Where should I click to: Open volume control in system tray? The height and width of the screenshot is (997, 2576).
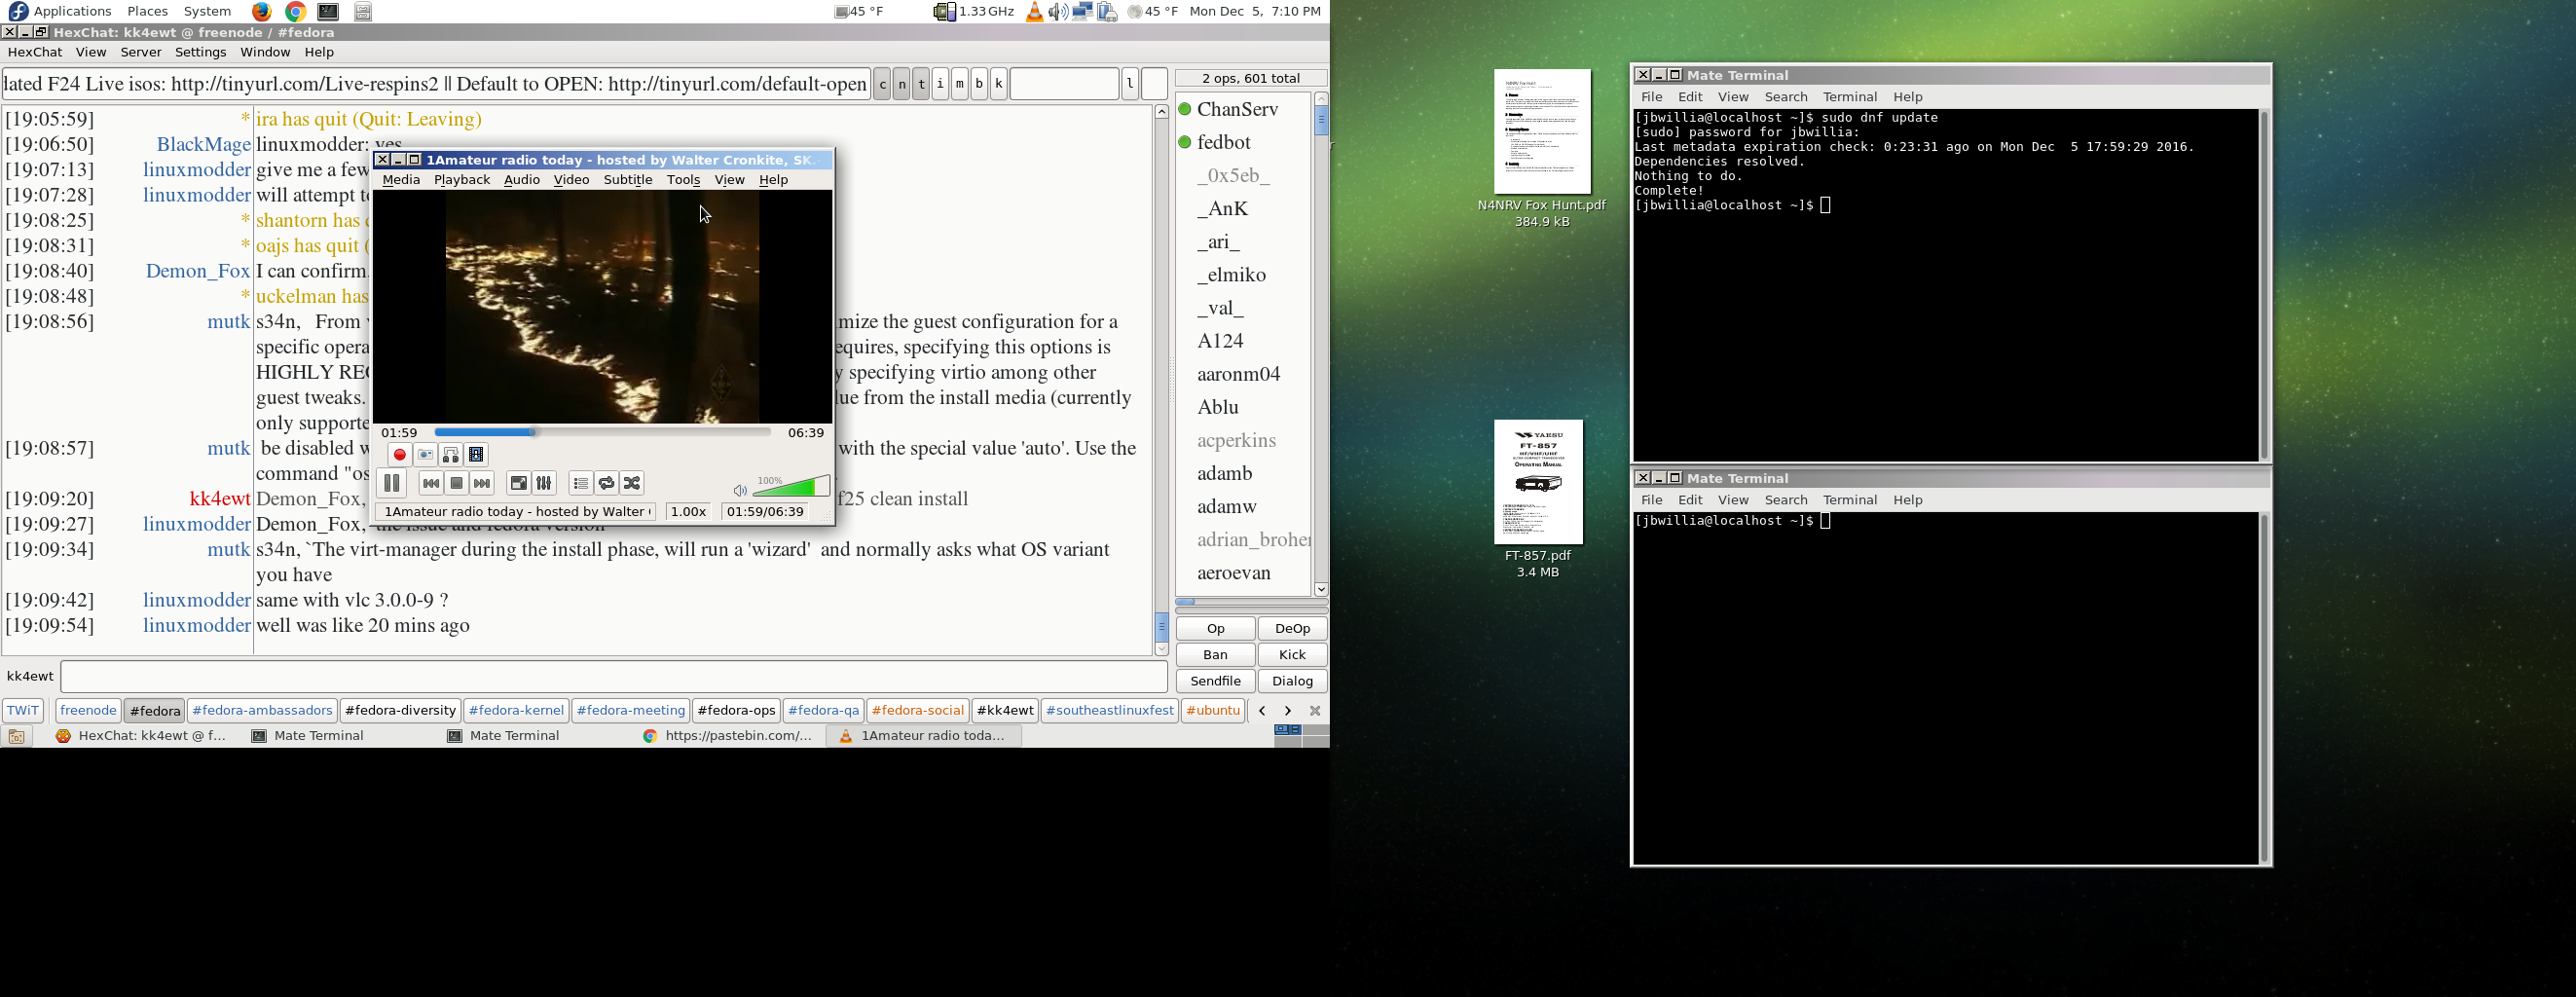[1058, 12]
